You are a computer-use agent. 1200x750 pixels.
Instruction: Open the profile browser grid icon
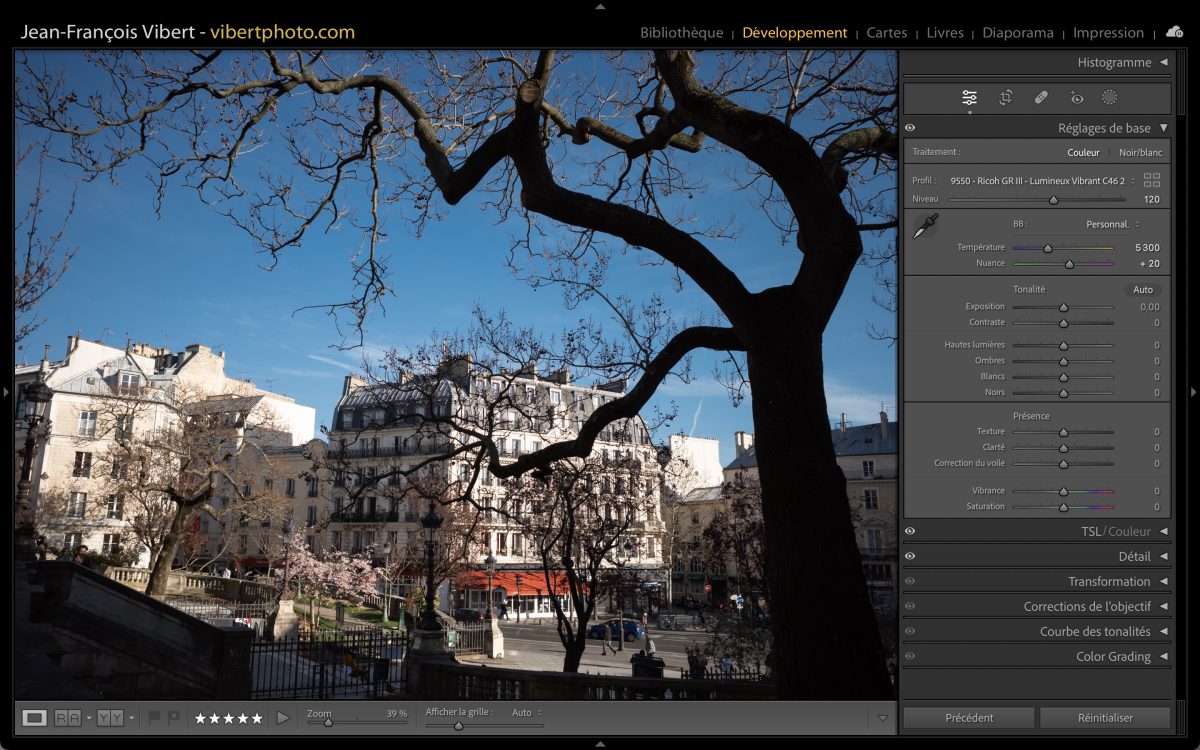pos(1152,180)
